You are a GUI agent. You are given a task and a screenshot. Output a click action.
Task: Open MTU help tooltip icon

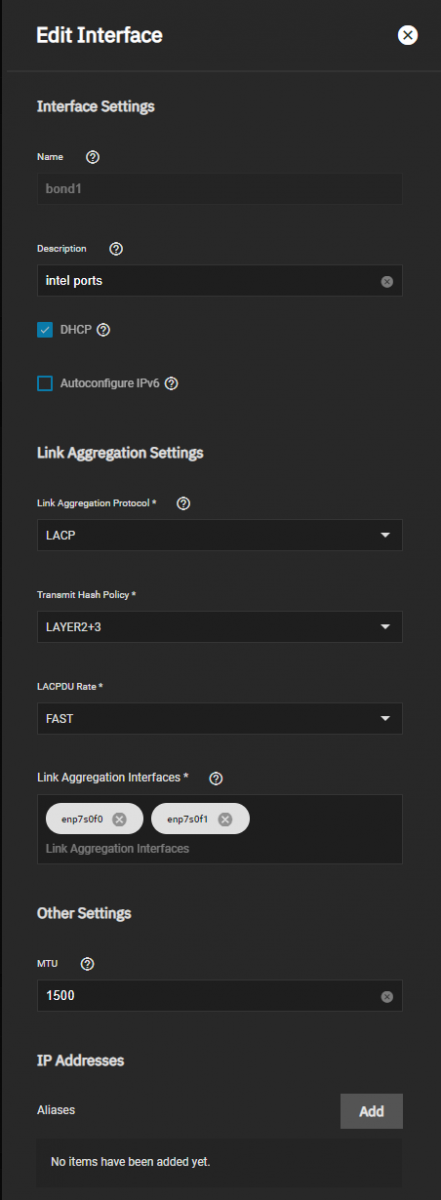(87, 964)
